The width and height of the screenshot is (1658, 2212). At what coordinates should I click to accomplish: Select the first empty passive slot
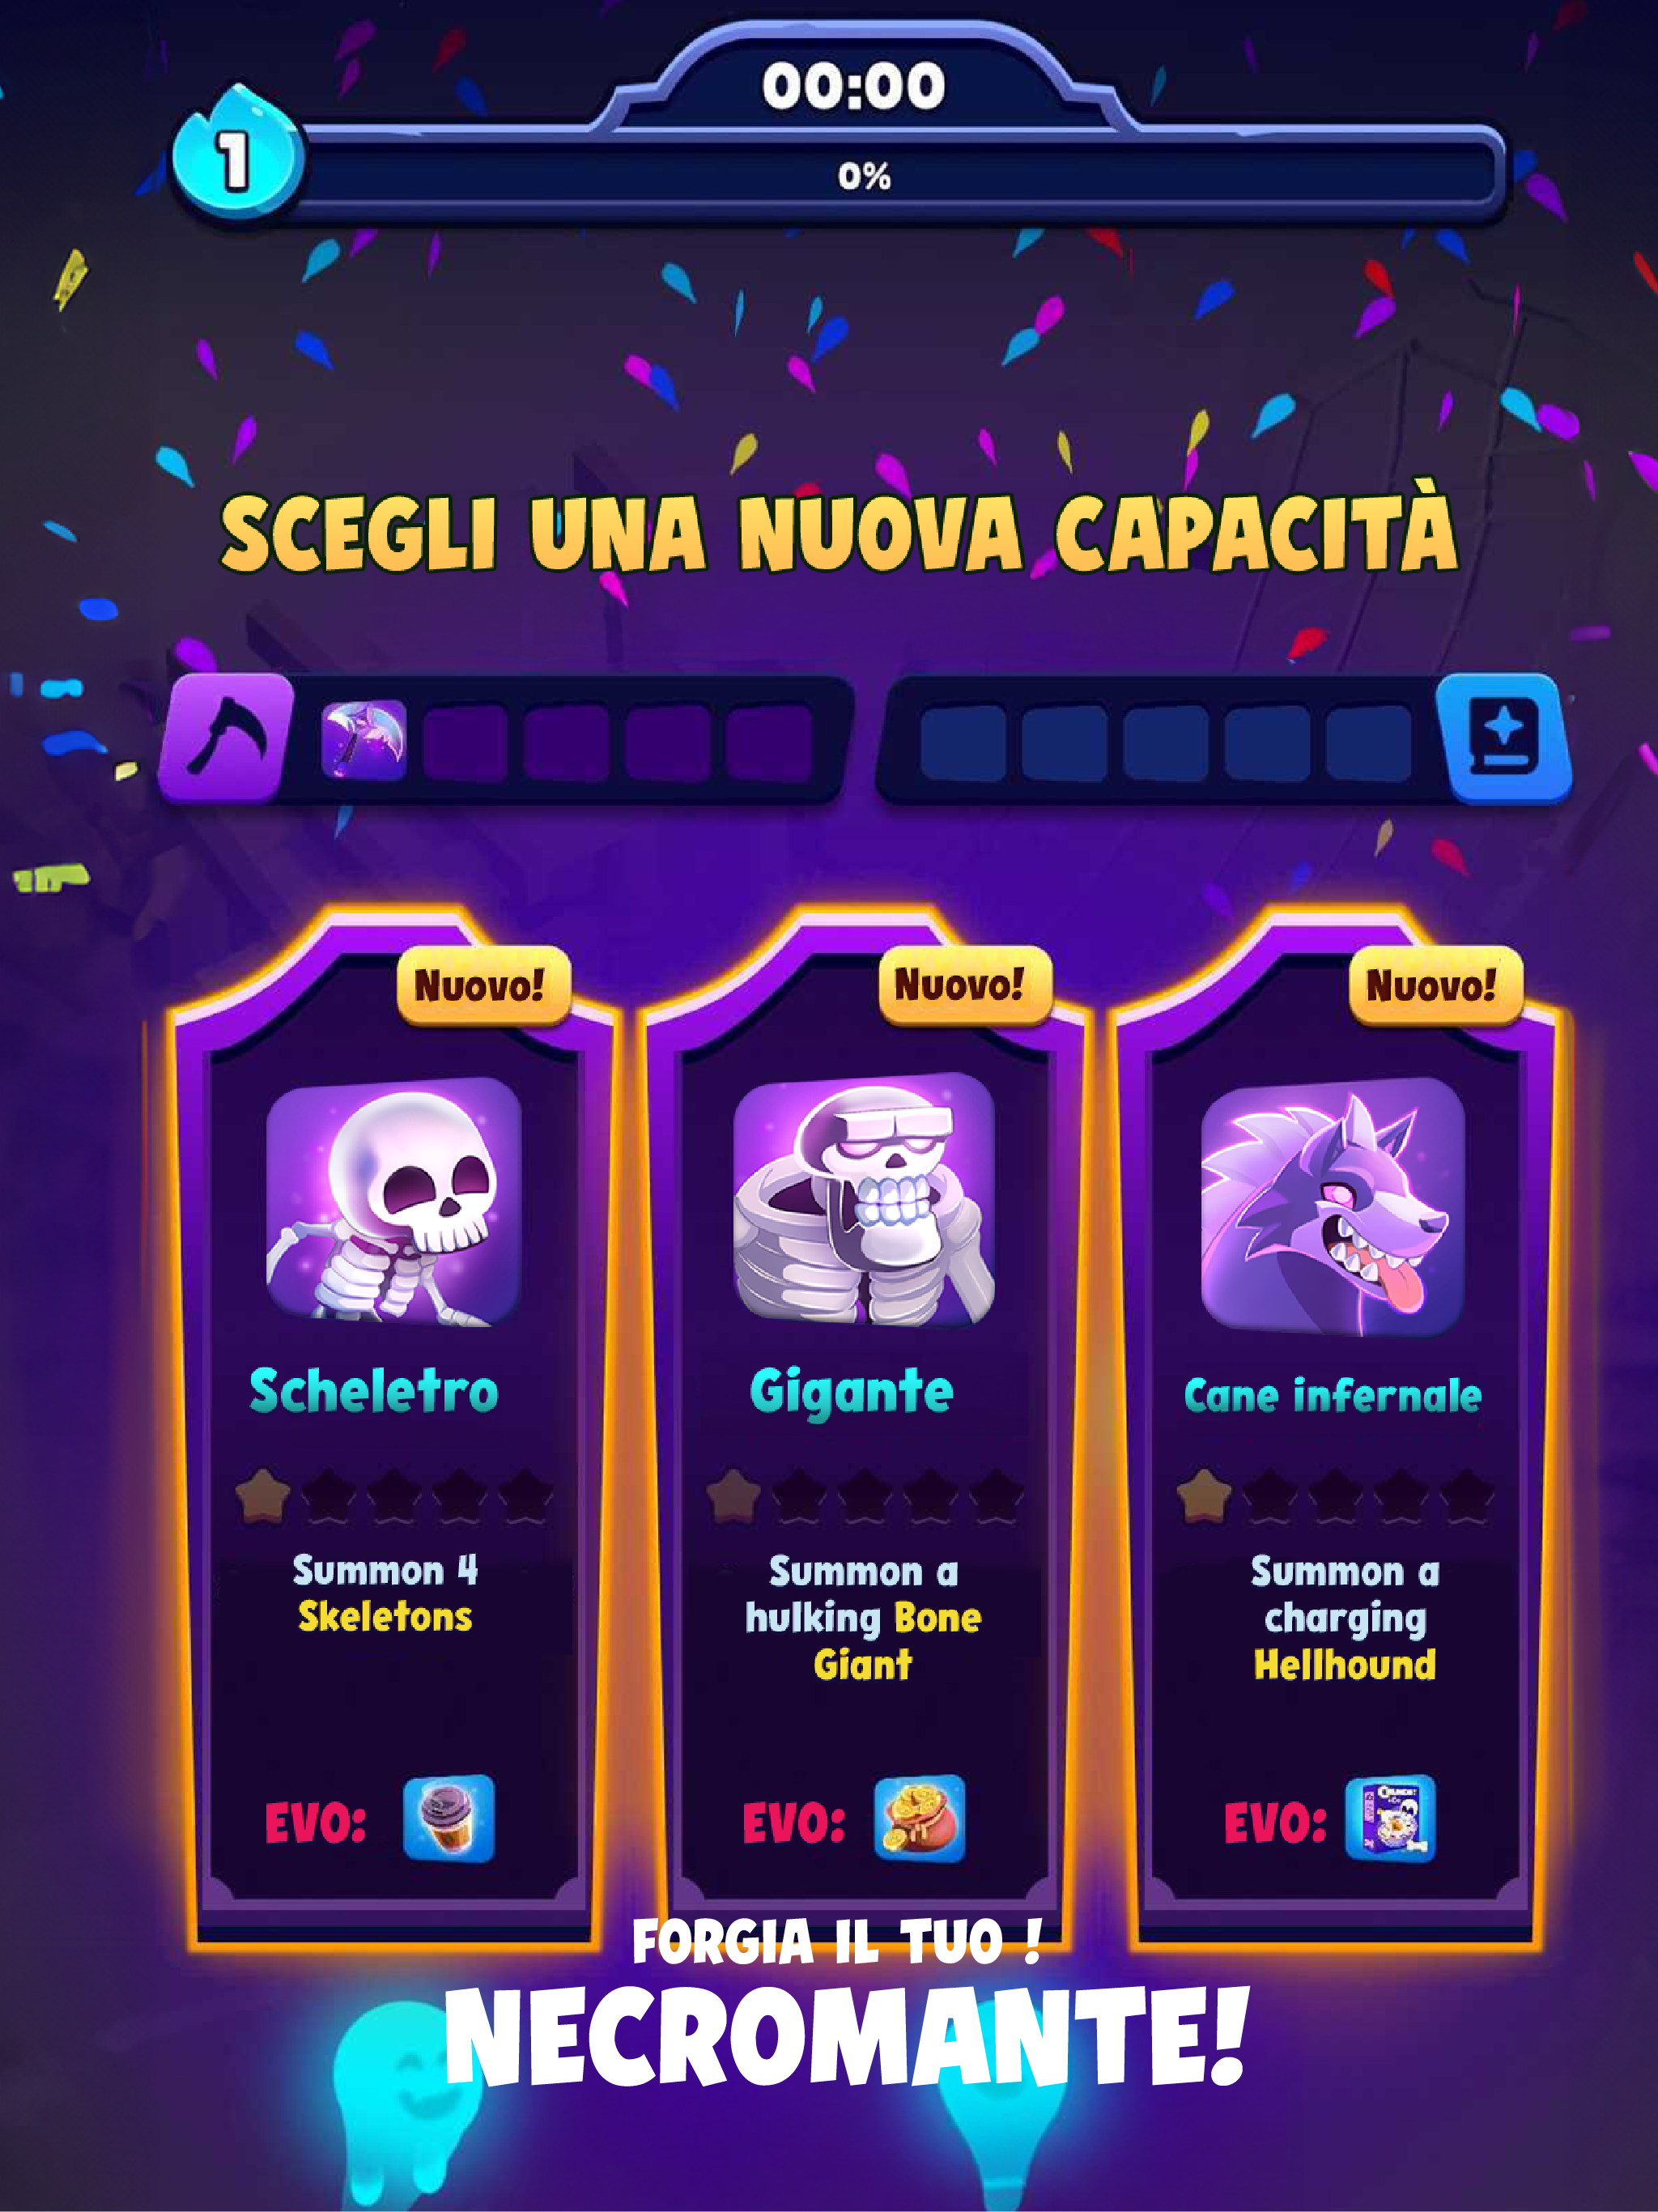pyautogui.click(x=963, y=742)
